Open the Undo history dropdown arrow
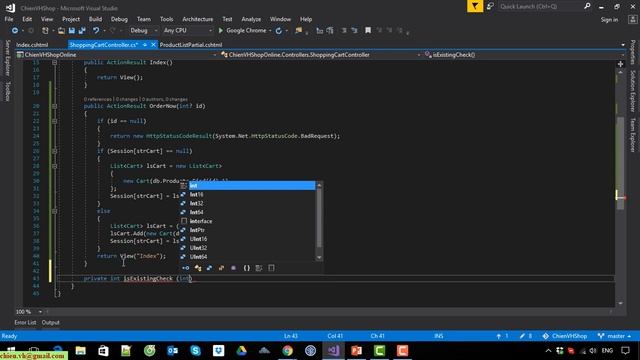The width and height of the screenshot is (640, 360). [x=104, y=31]
